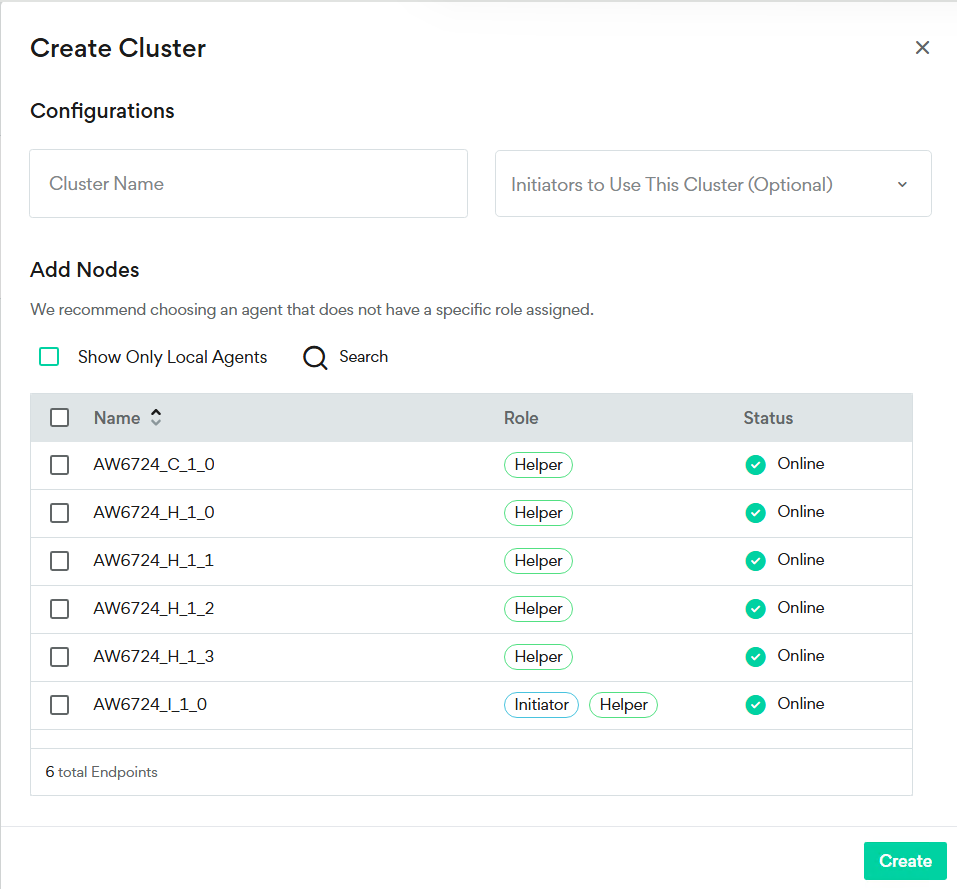Click the AW6724_C_1_0 node name
957x889 pixels.
[x=154, y=465]
